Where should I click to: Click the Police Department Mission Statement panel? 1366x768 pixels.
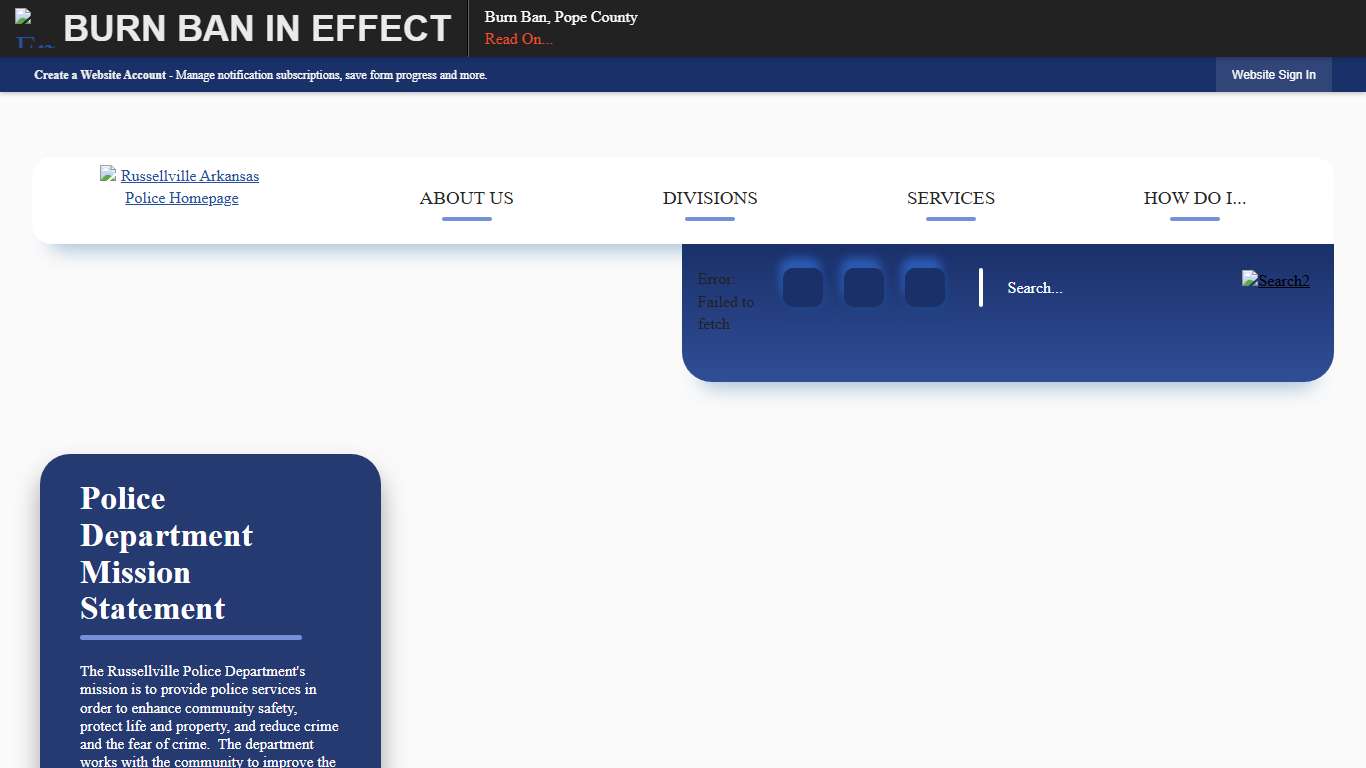(x=210, y=600)
